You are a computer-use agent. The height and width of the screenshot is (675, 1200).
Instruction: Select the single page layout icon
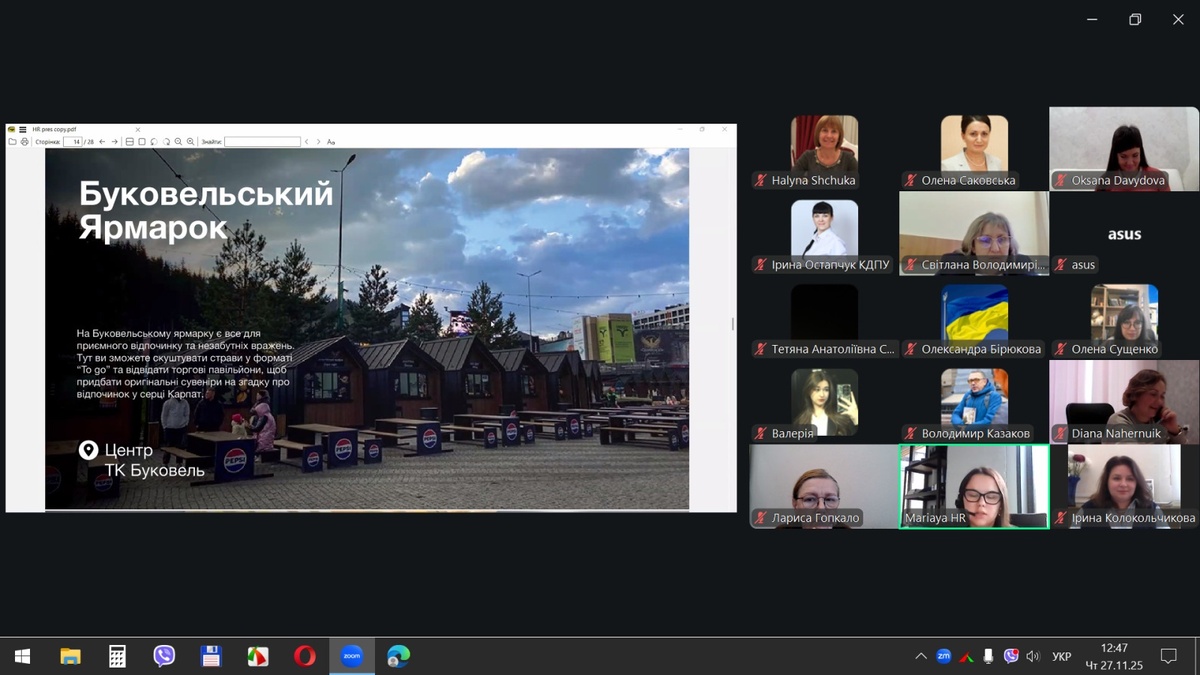[x=142, y=142]
